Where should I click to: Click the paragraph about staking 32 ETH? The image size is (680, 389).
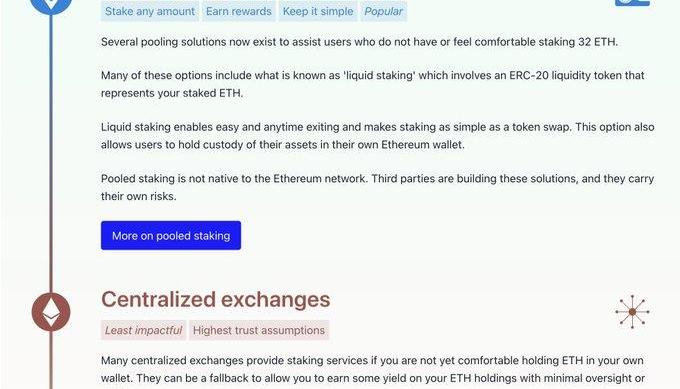(359, 42)
